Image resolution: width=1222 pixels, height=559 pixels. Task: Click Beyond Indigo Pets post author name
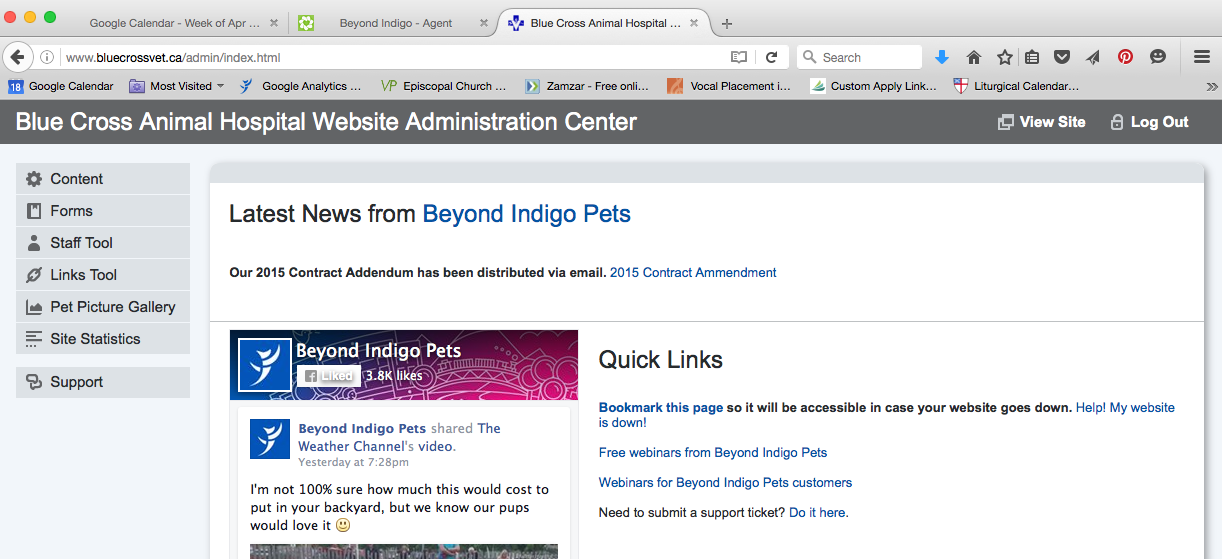coord(362,428)
